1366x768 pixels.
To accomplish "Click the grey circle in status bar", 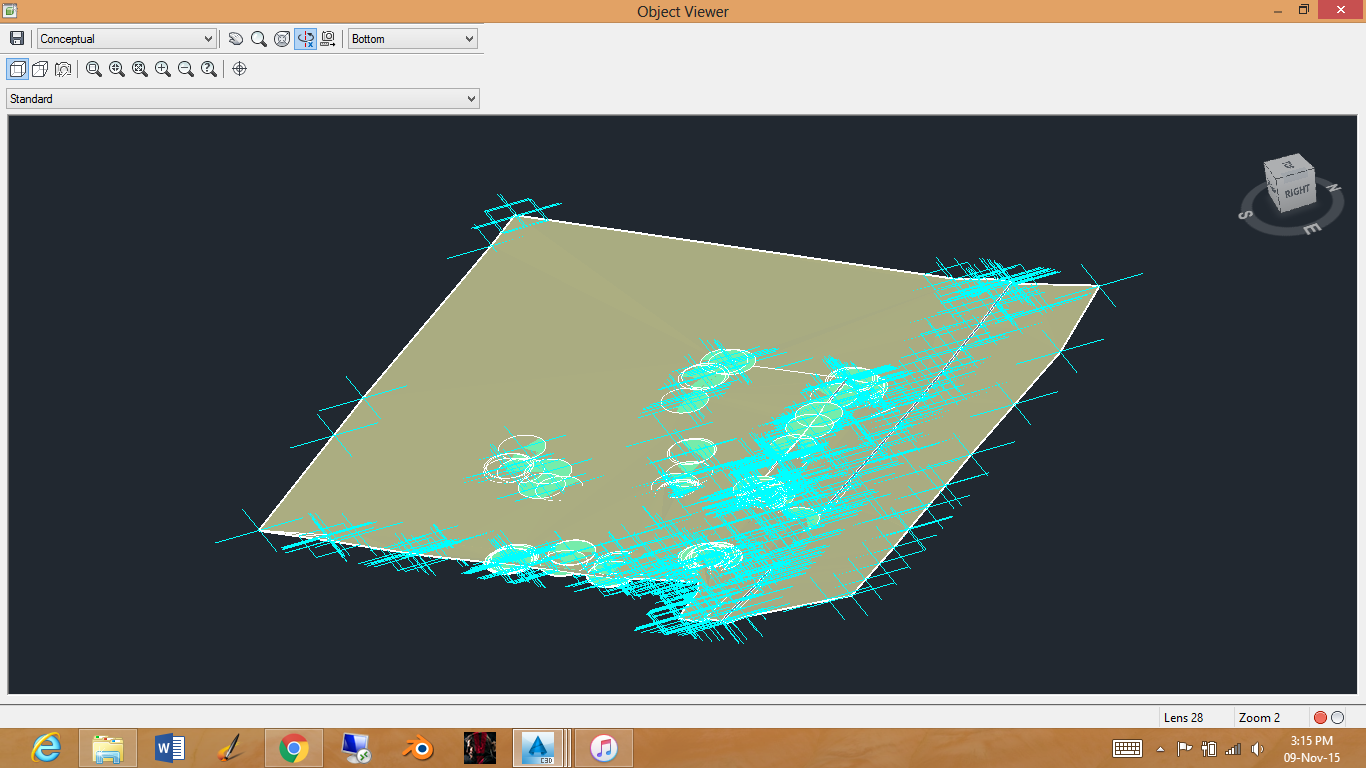I will point(1338,718).
